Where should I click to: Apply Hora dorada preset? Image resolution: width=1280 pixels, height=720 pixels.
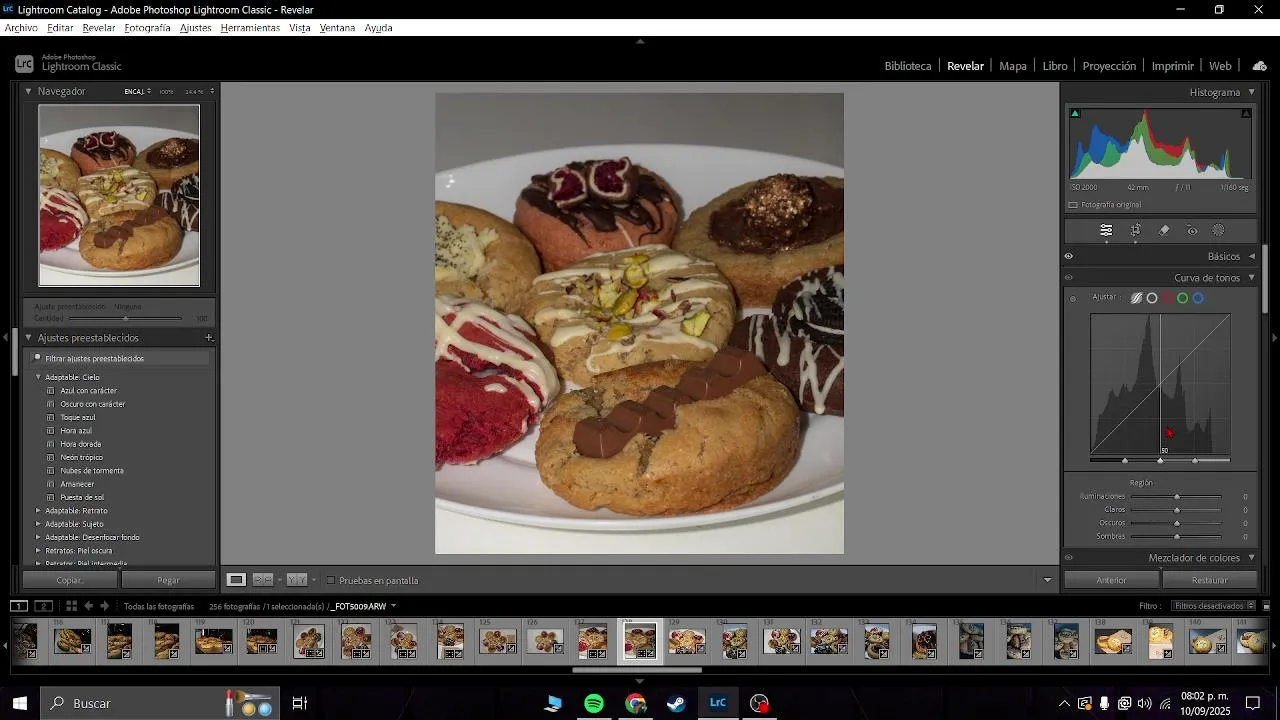click(80, 444)
